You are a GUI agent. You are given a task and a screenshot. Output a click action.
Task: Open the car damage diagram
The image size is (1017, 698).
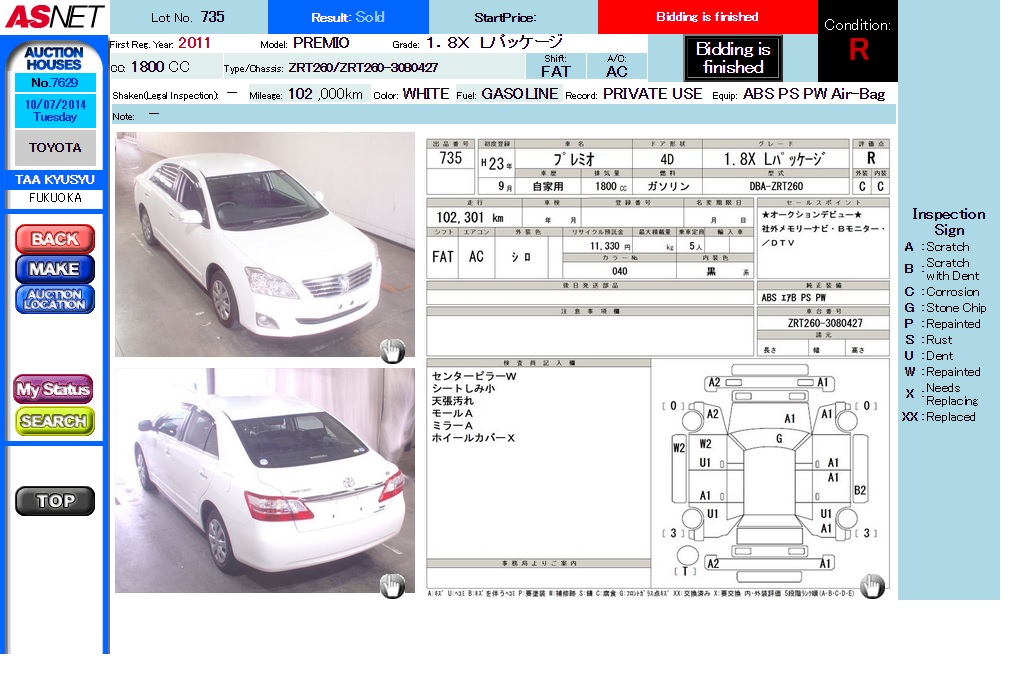[769, 474]
